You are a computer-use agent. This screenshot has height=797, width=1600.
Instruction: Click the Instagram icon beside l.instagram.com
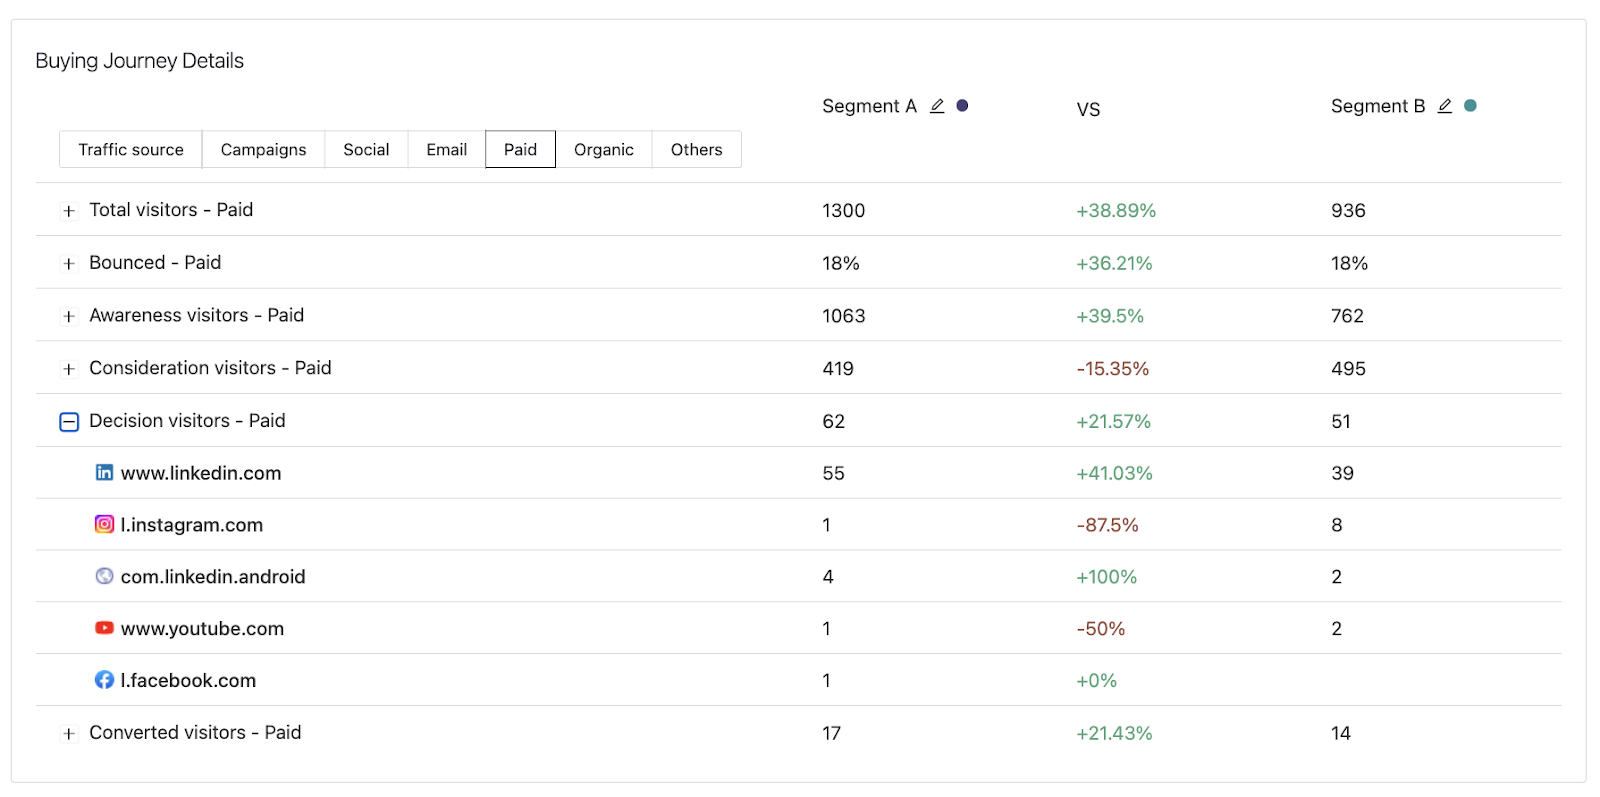[x=104, y=524]
